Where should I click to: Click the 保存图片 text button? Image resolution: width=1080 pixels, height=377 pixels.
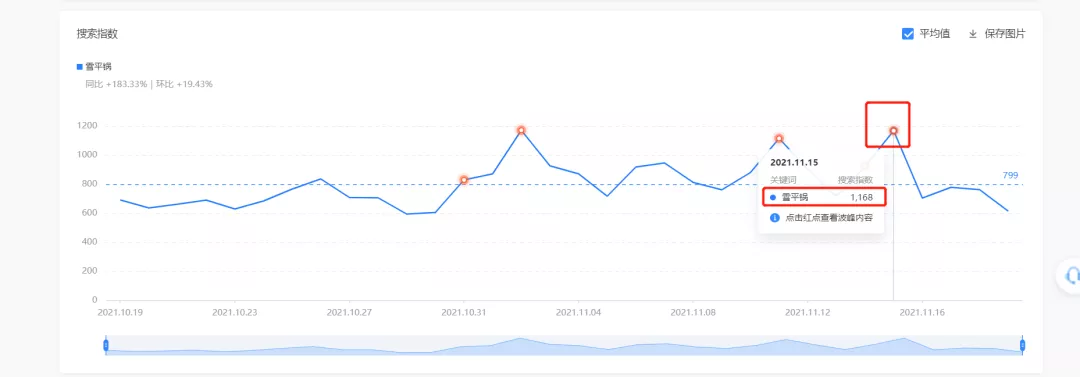pos(1005,34)
